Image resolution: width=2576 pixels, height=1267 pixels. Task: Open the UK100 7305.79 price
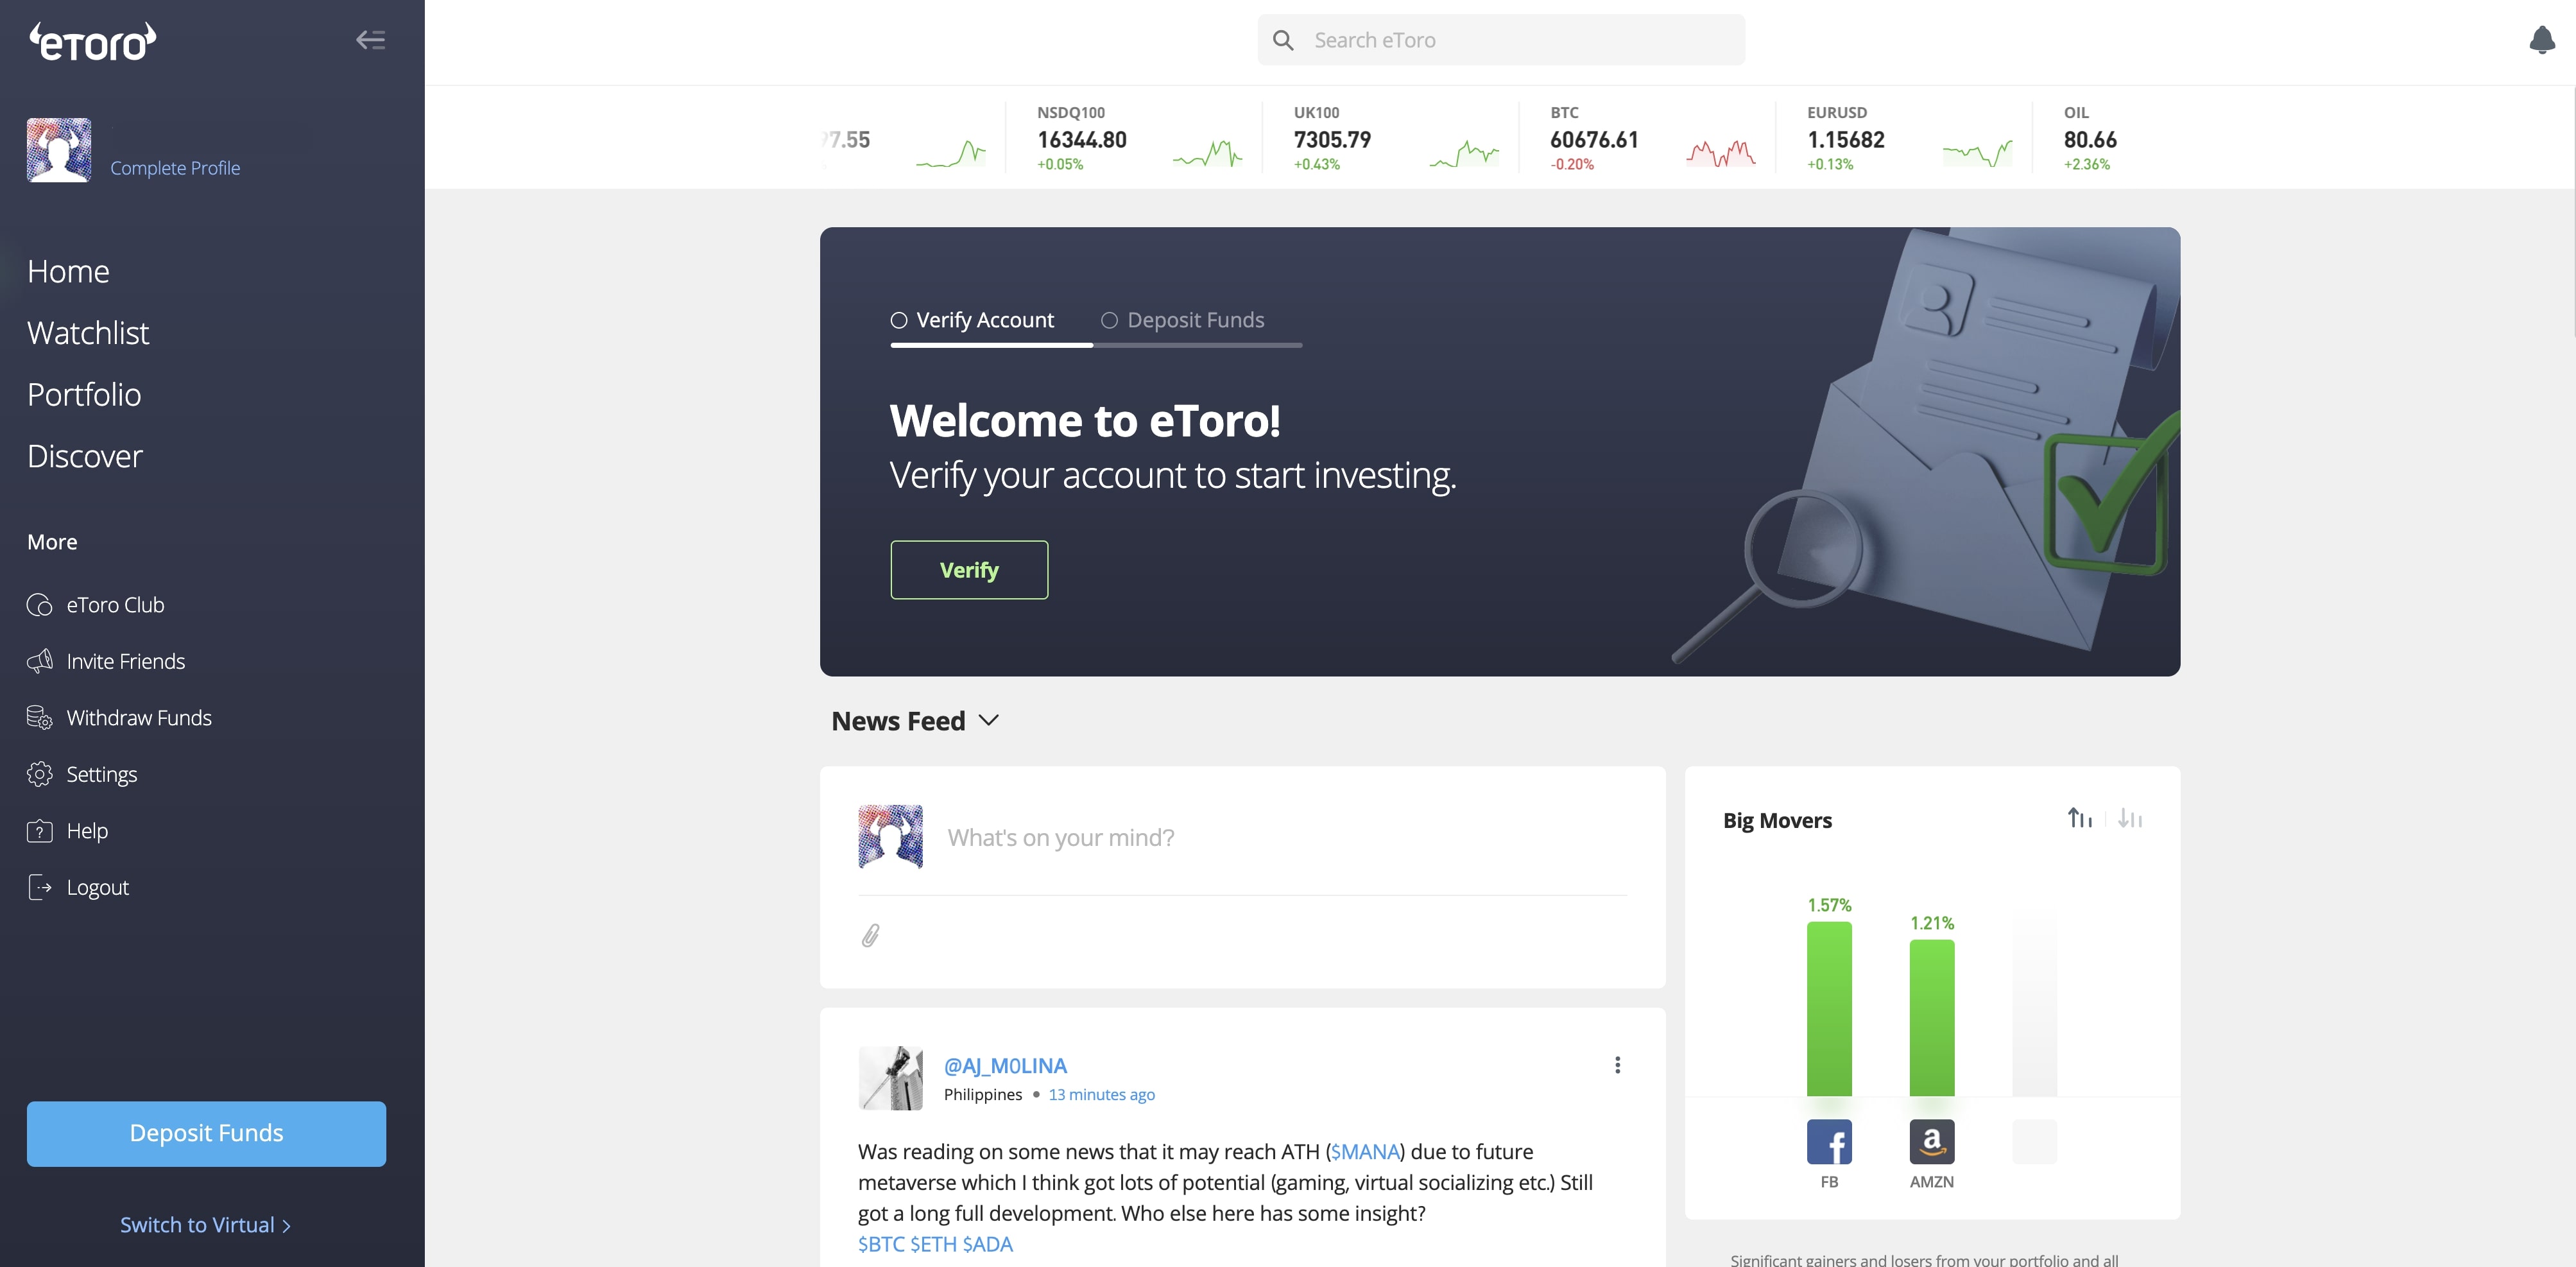coord(1332,140)
